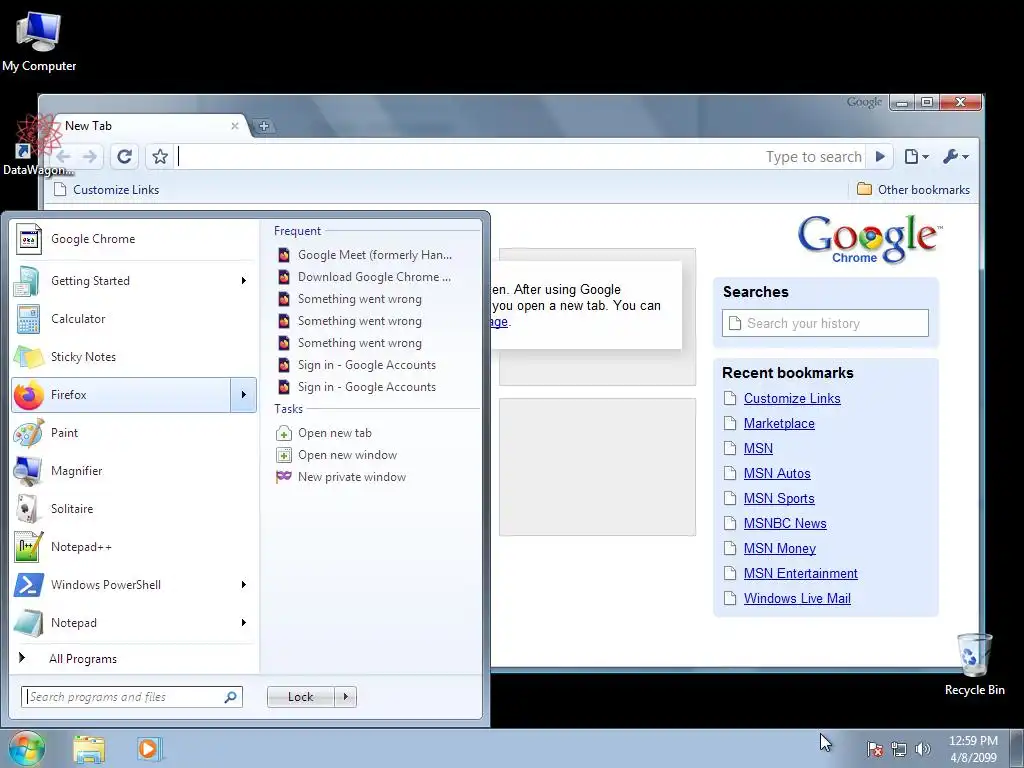Image resolution: width=1024 pixels, height=768 pixels.
Task: Open Windows Explorer from the taskbar
Action: 89,749
